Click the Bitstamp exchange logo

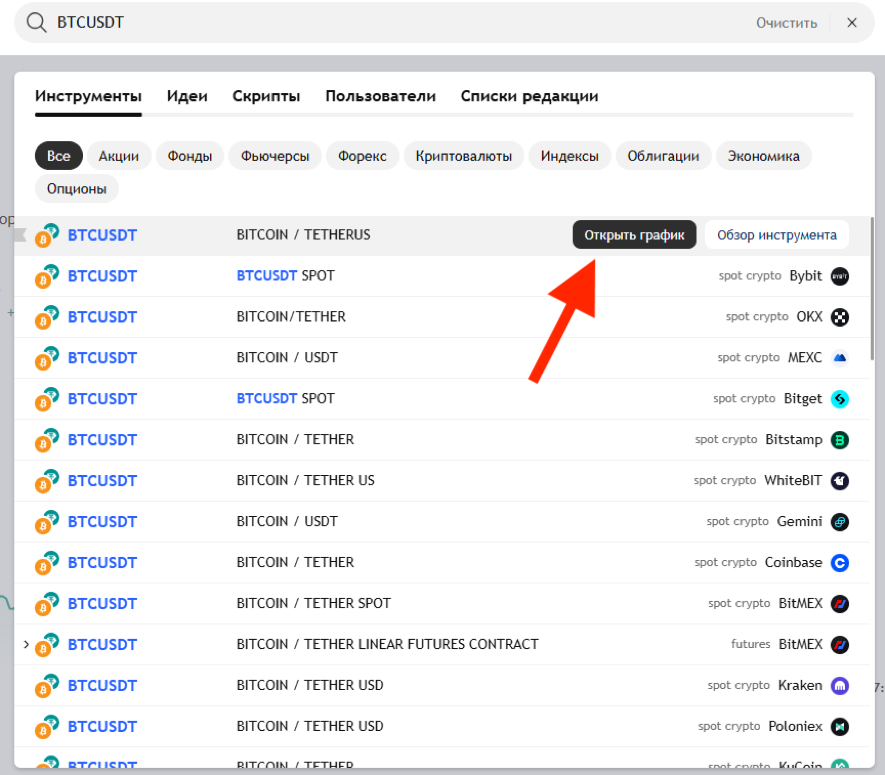[840, 440]
